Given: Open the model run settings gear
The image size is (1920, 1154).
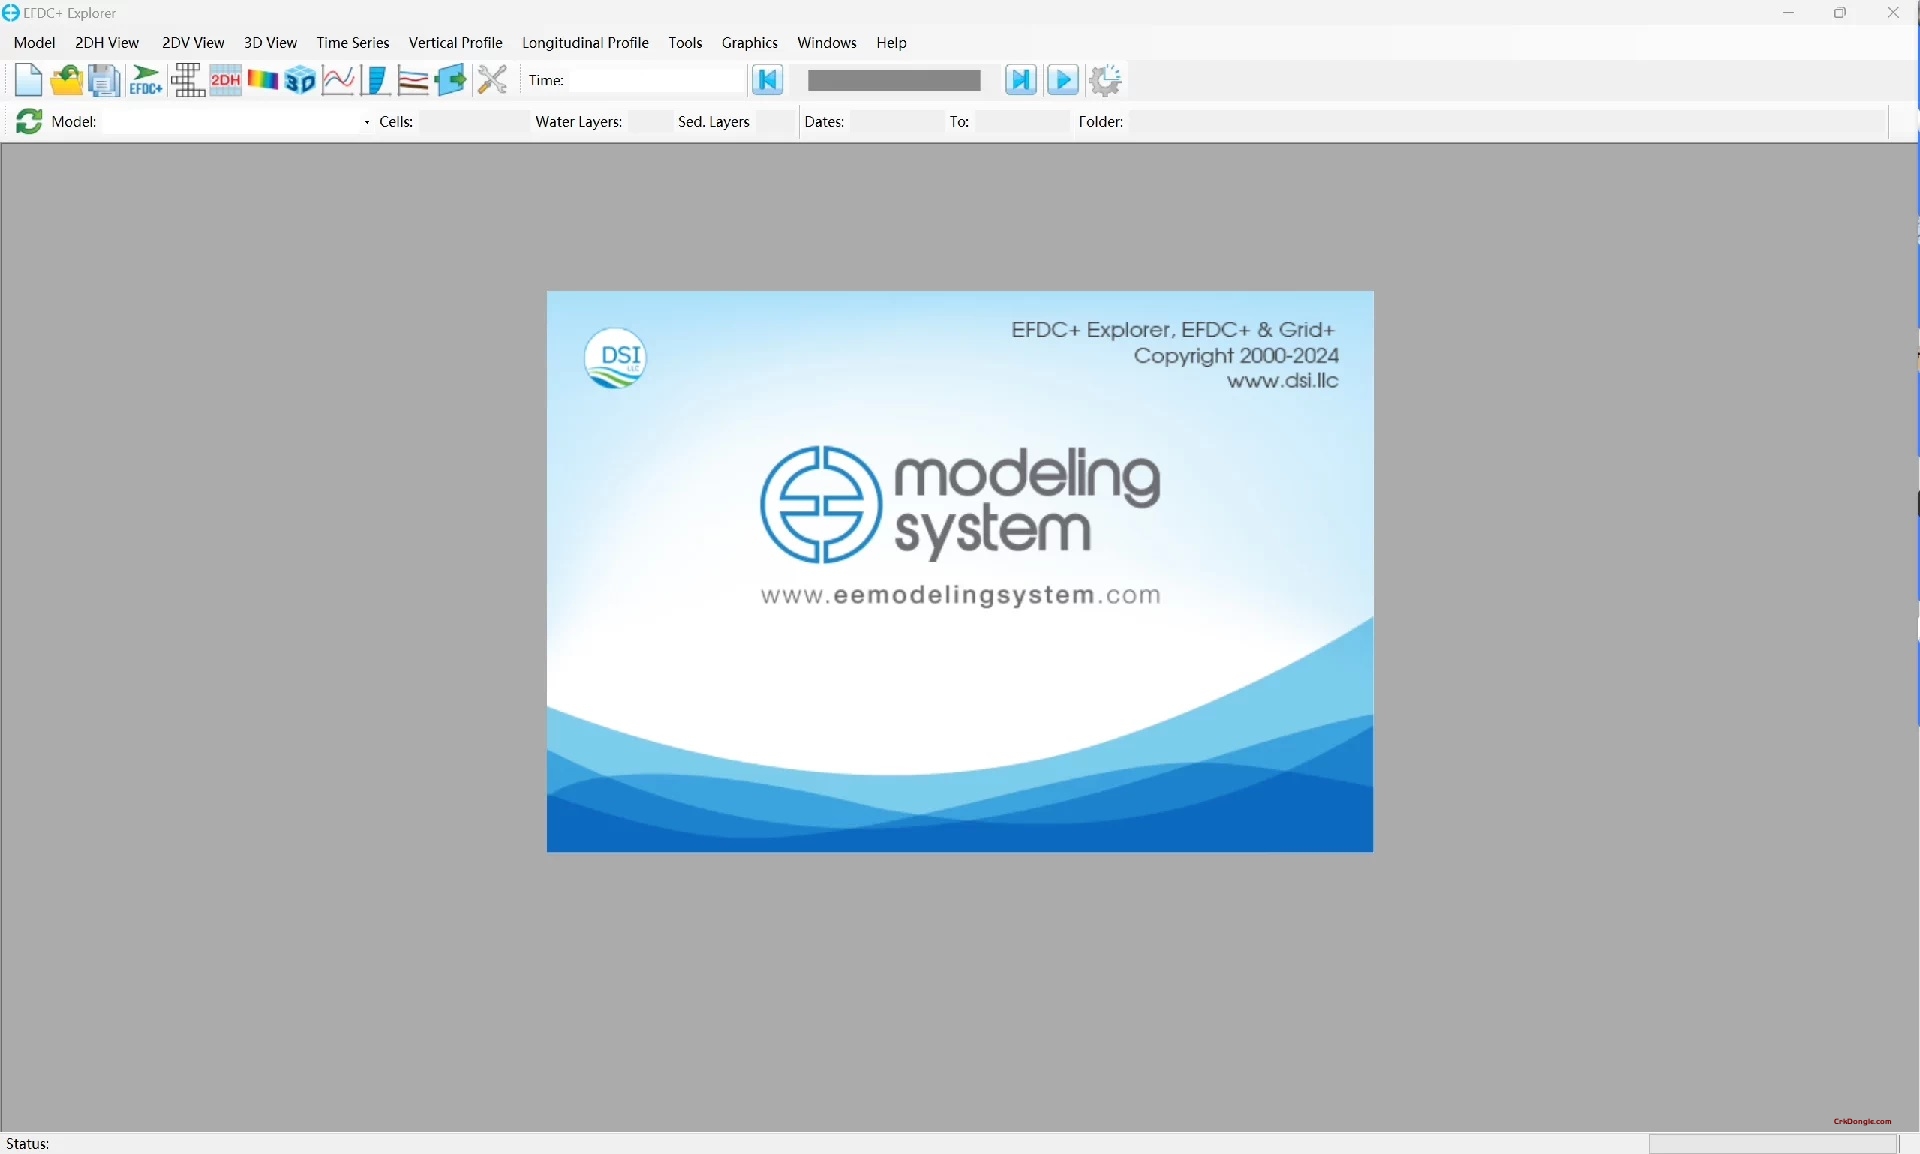Looking at the screenshot, I should (1106, 80).
